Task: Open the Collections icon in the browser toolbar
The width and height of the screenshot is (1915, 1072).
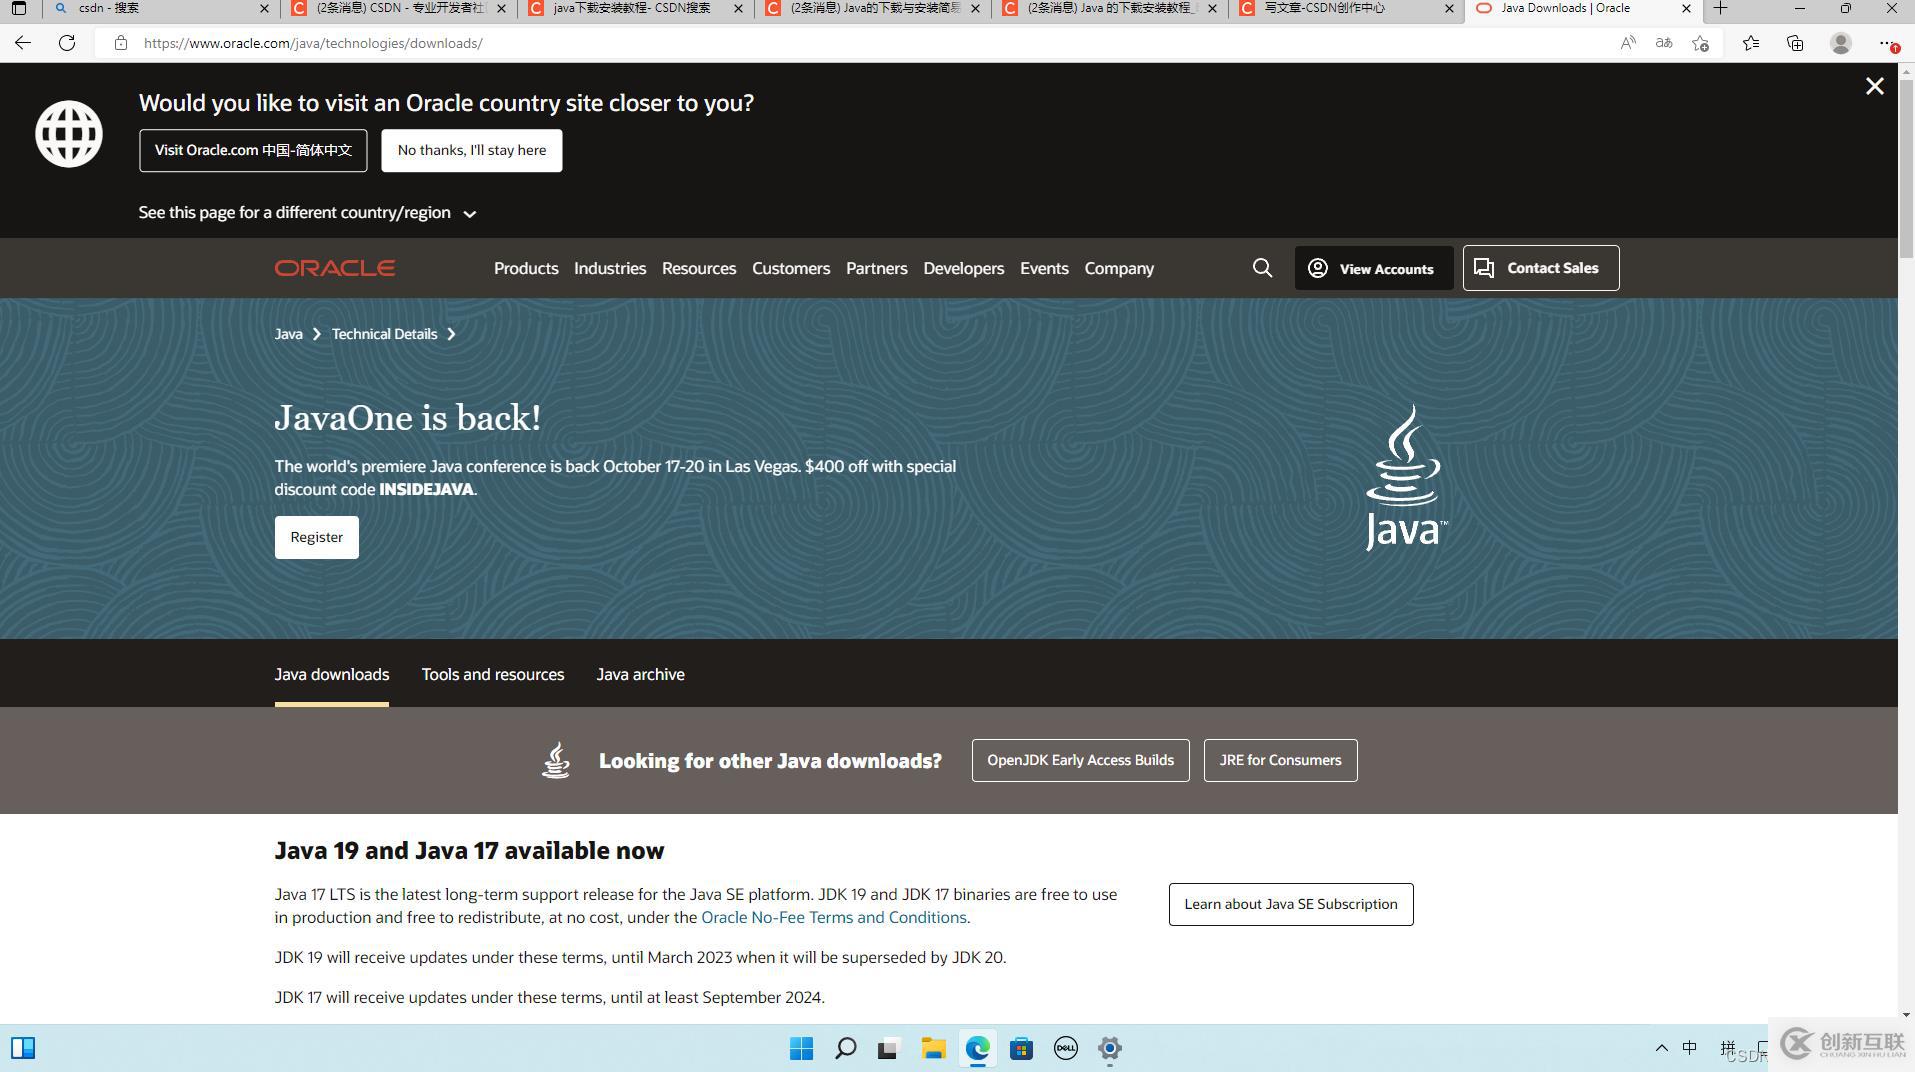Action: click(x=1795, y=43)
